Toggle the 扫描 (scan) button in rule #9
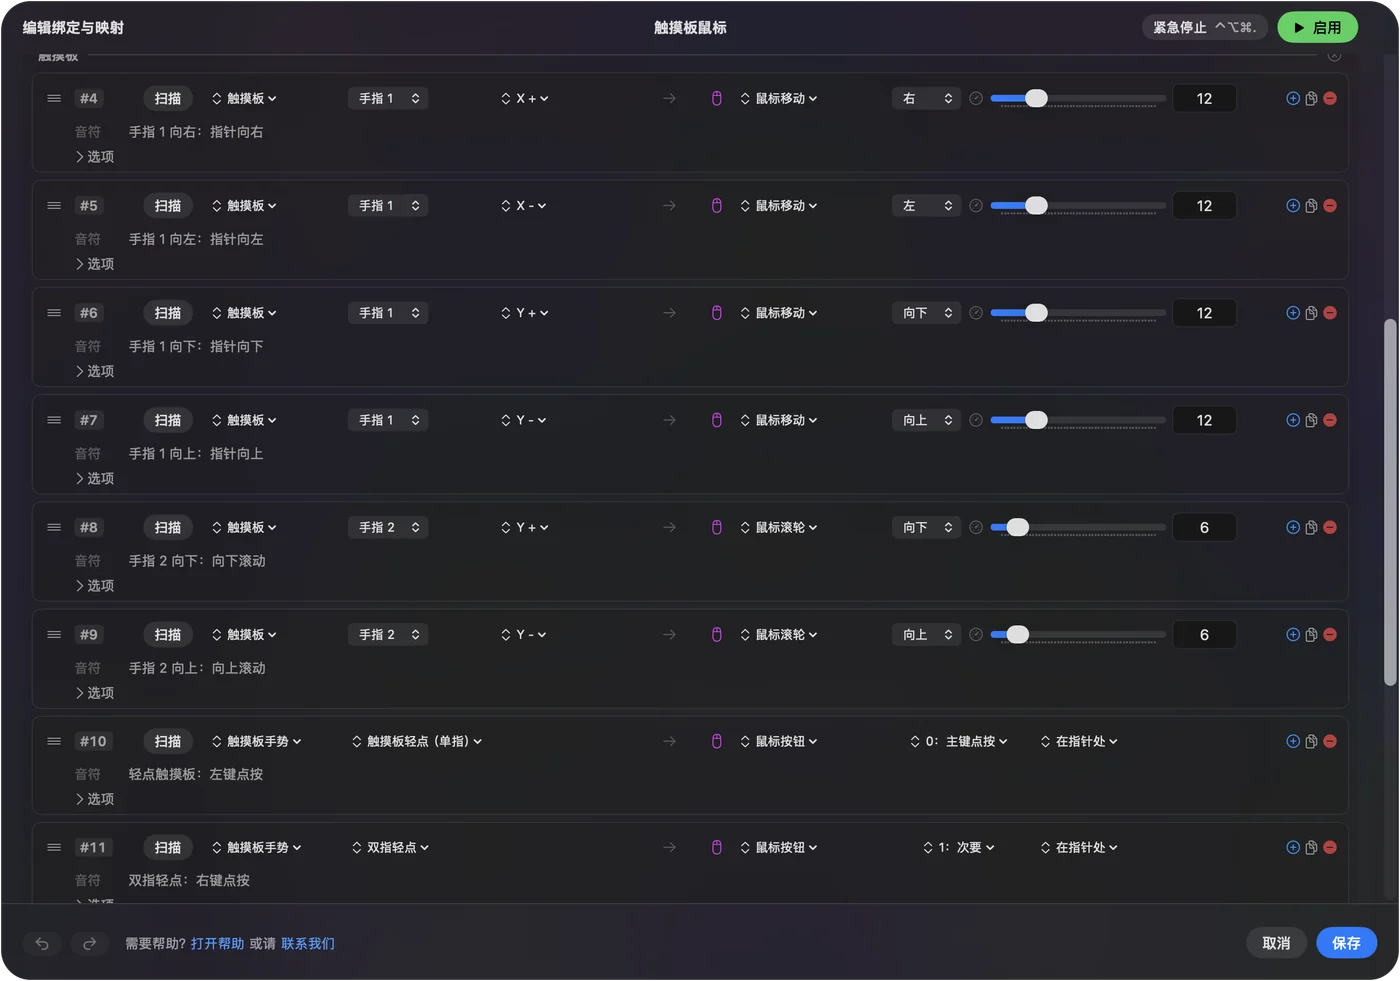The image size is (1400, 981). click(x=168, y=635)
